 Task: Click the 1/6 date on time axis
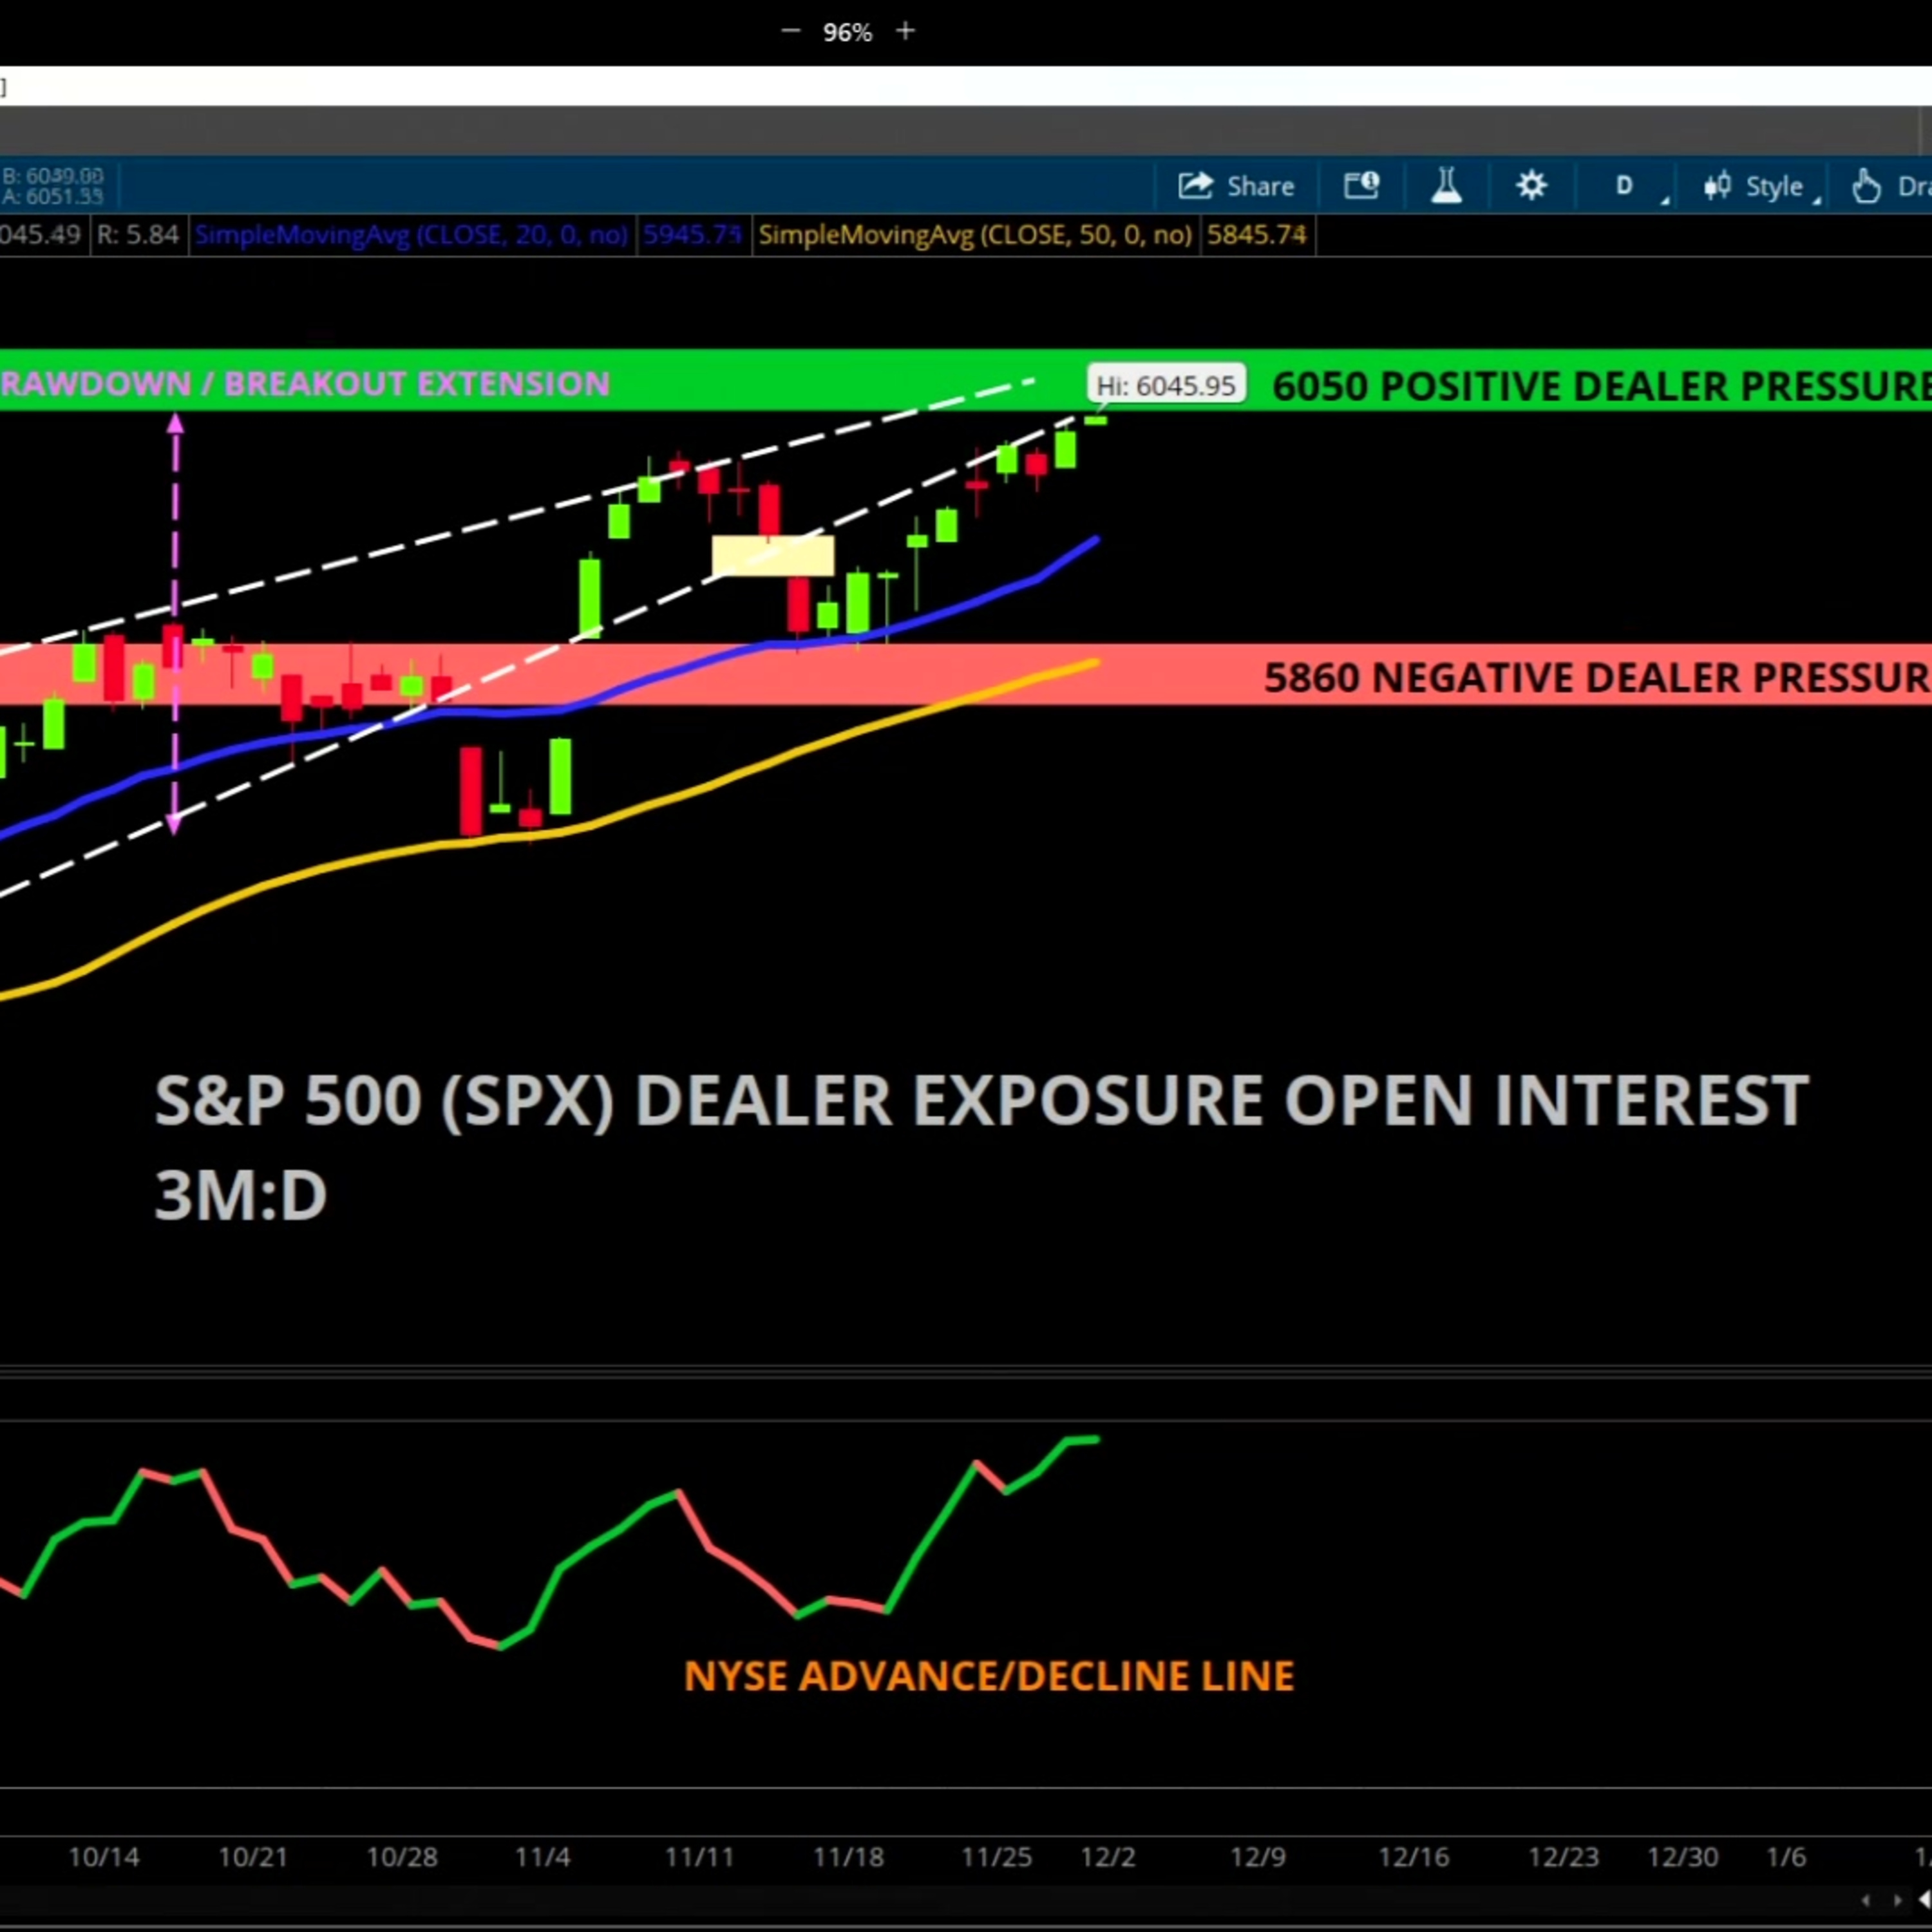point(1786,1857)
